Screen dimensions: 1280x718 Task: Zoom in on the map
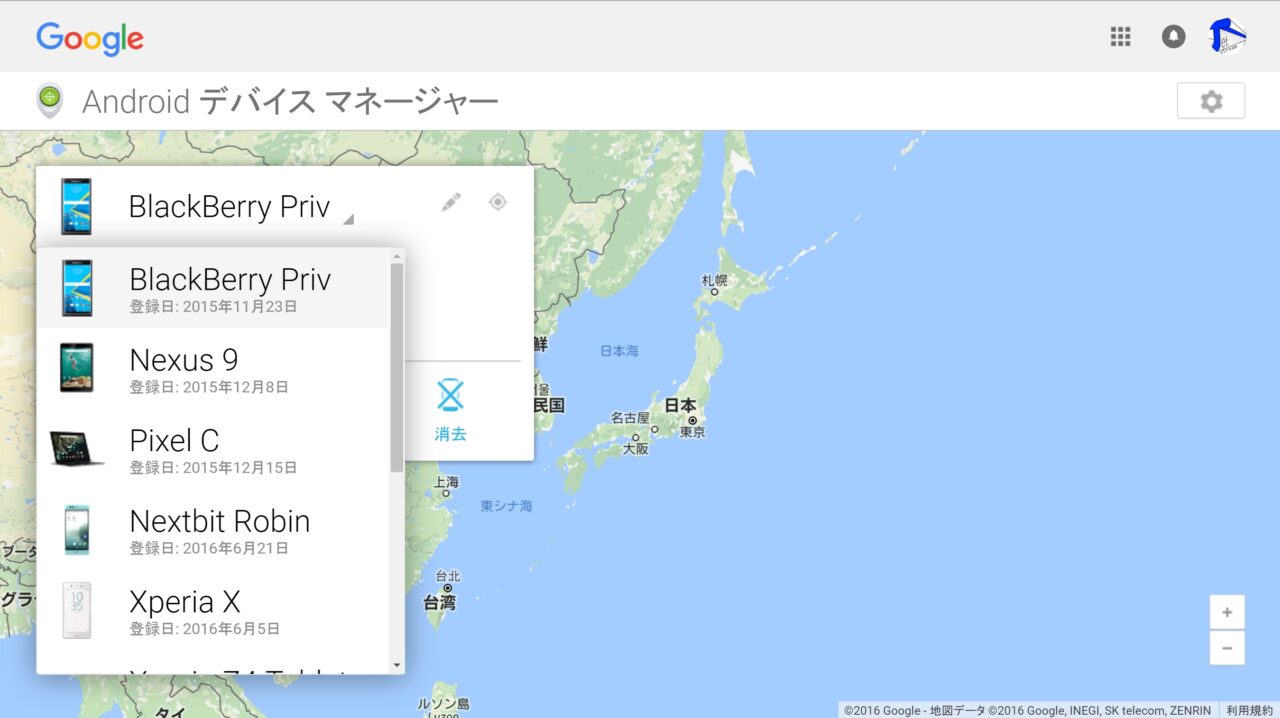[x=1227, y=612]
